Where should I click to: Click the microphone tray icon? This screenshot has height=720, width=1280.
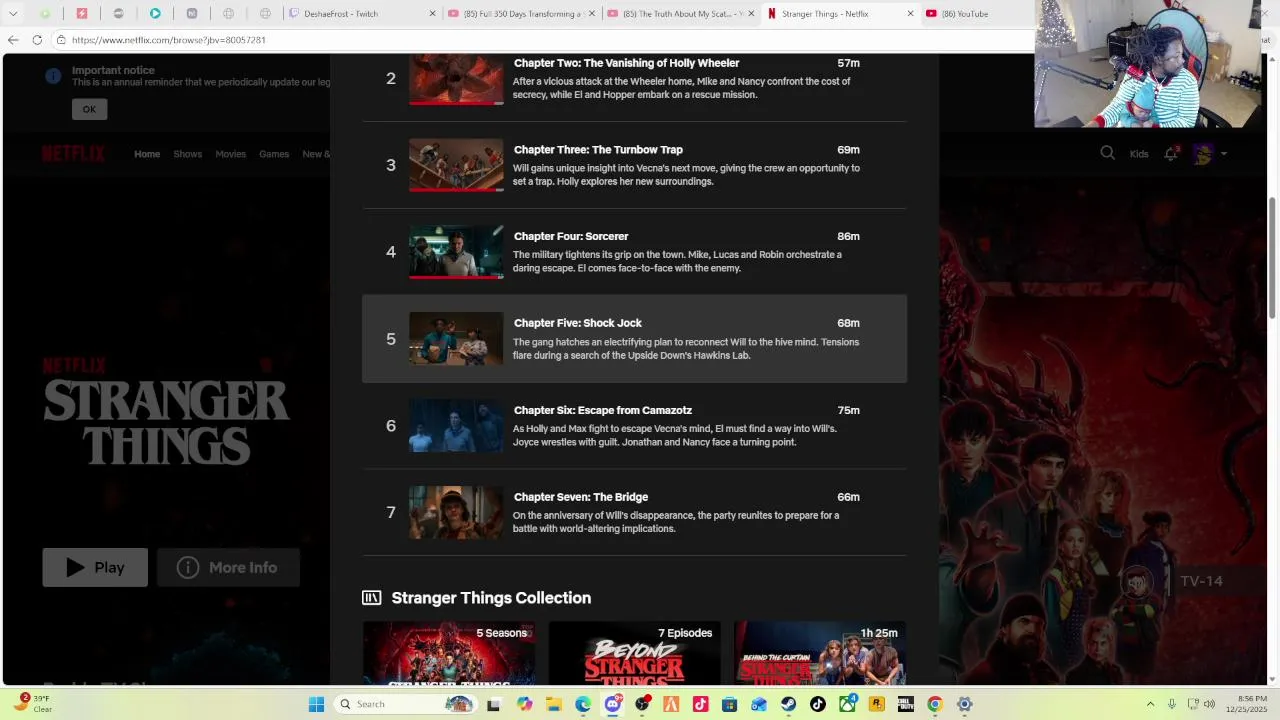pos(1172,704)
